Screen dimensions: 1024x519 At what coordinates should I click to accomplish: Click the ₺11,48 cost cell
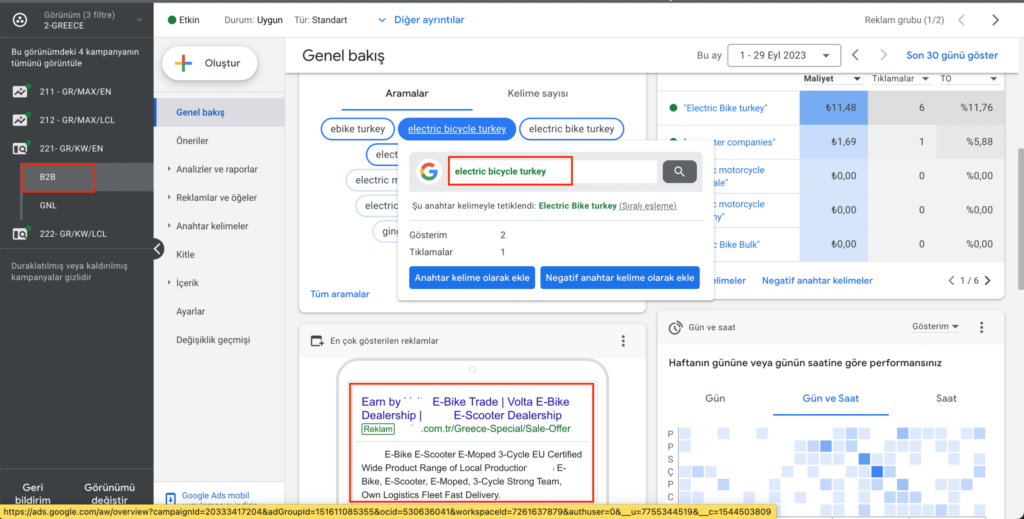tap(833, 108)
